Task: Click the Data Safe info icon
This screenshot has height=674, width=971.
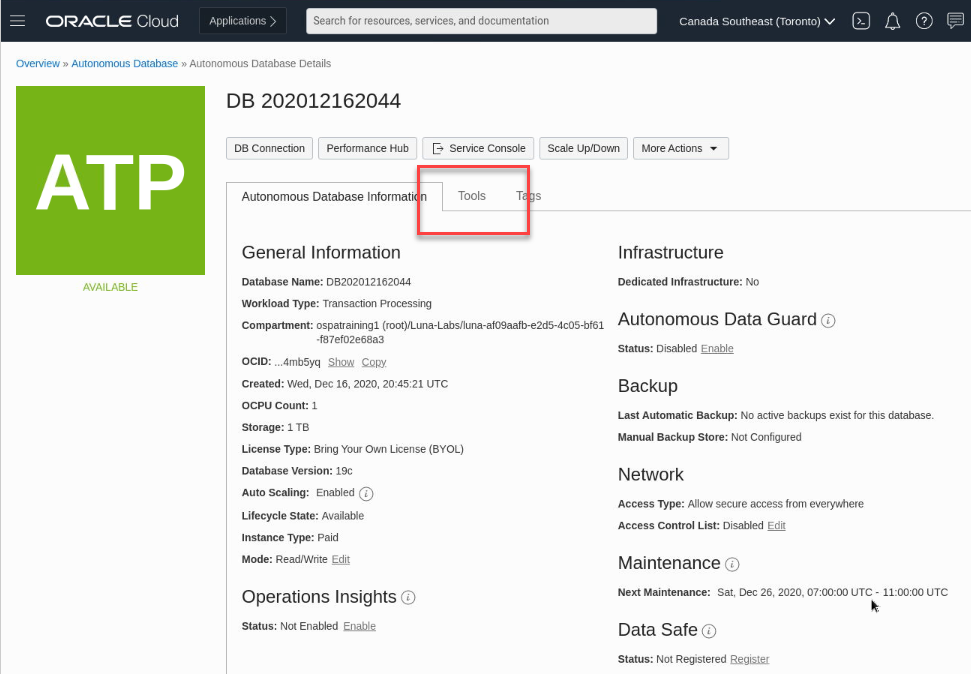Action: (709, 631)
